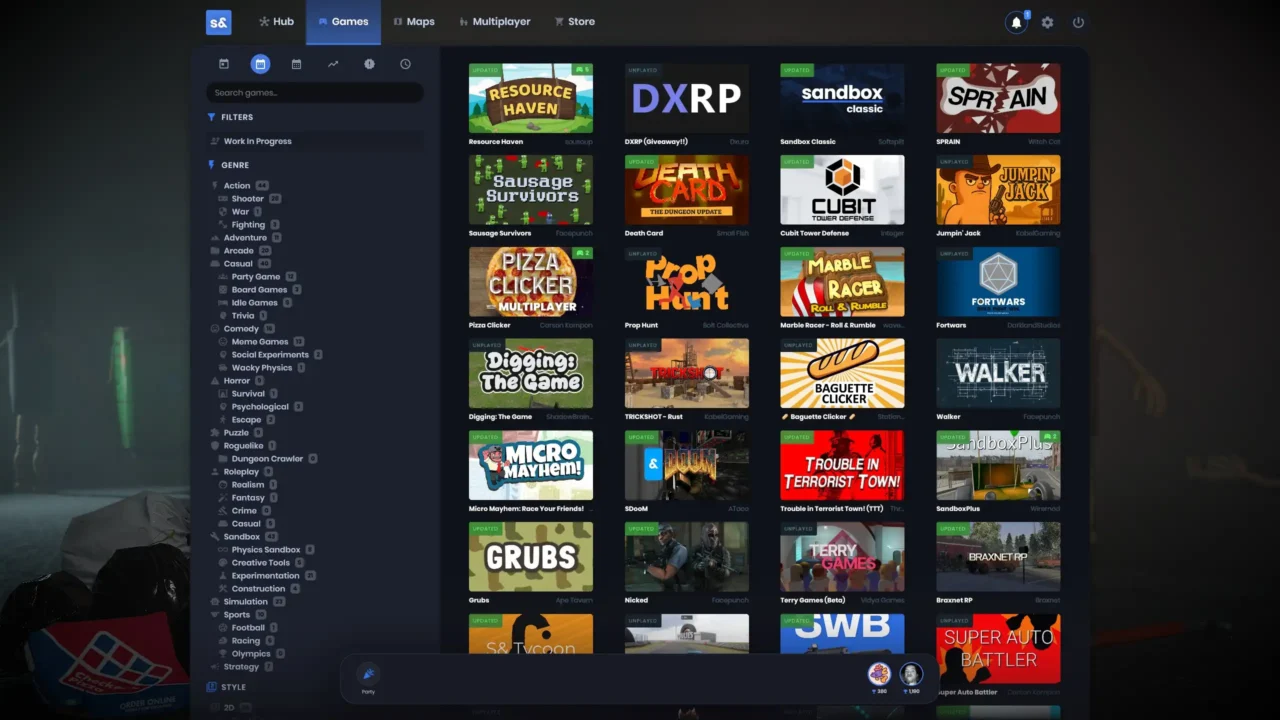Open the notifications bell
Viewport: 1280px width, 720px height.
[1016, 22]
